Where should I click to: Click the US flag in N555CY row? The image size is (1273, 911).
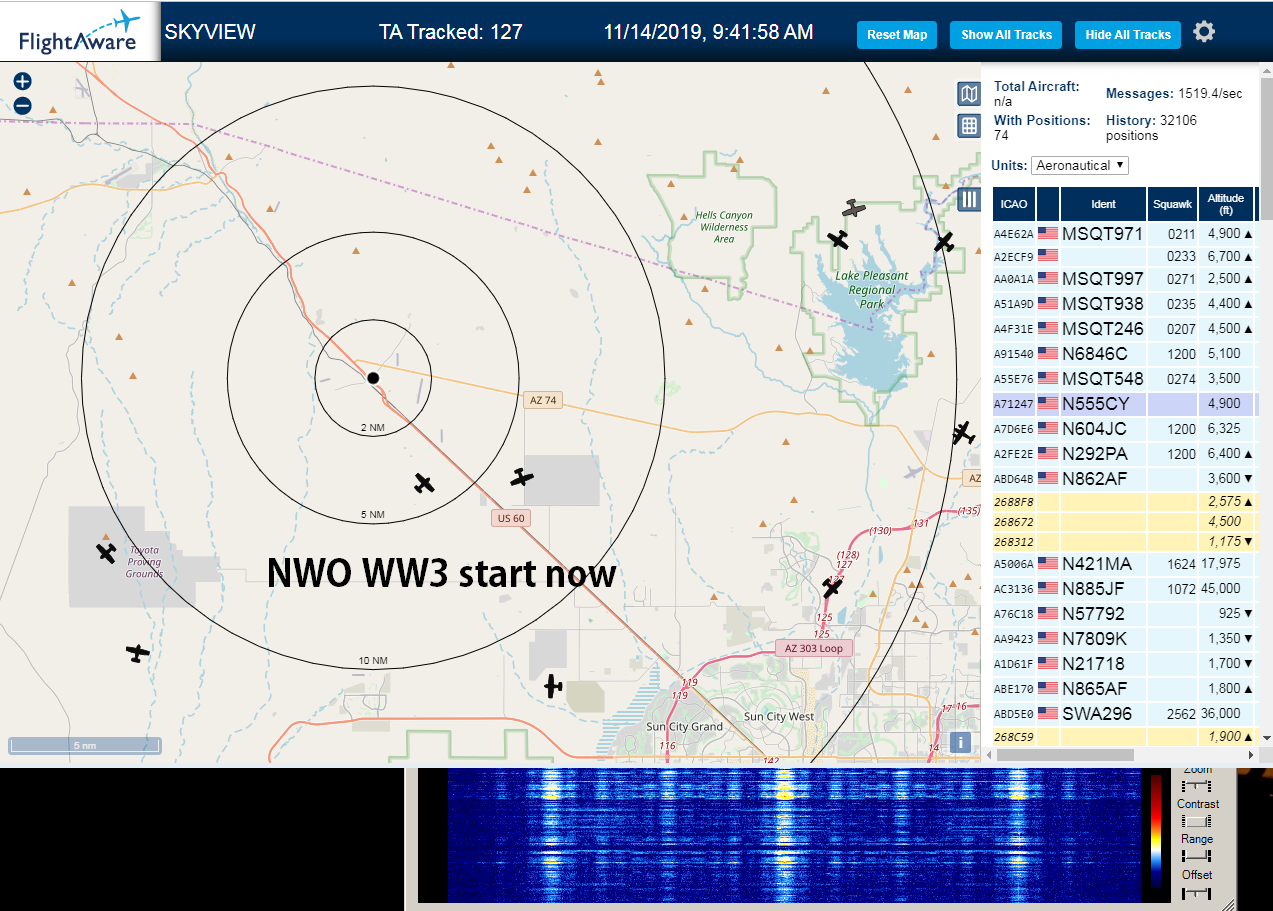(x=1048, y=403)
